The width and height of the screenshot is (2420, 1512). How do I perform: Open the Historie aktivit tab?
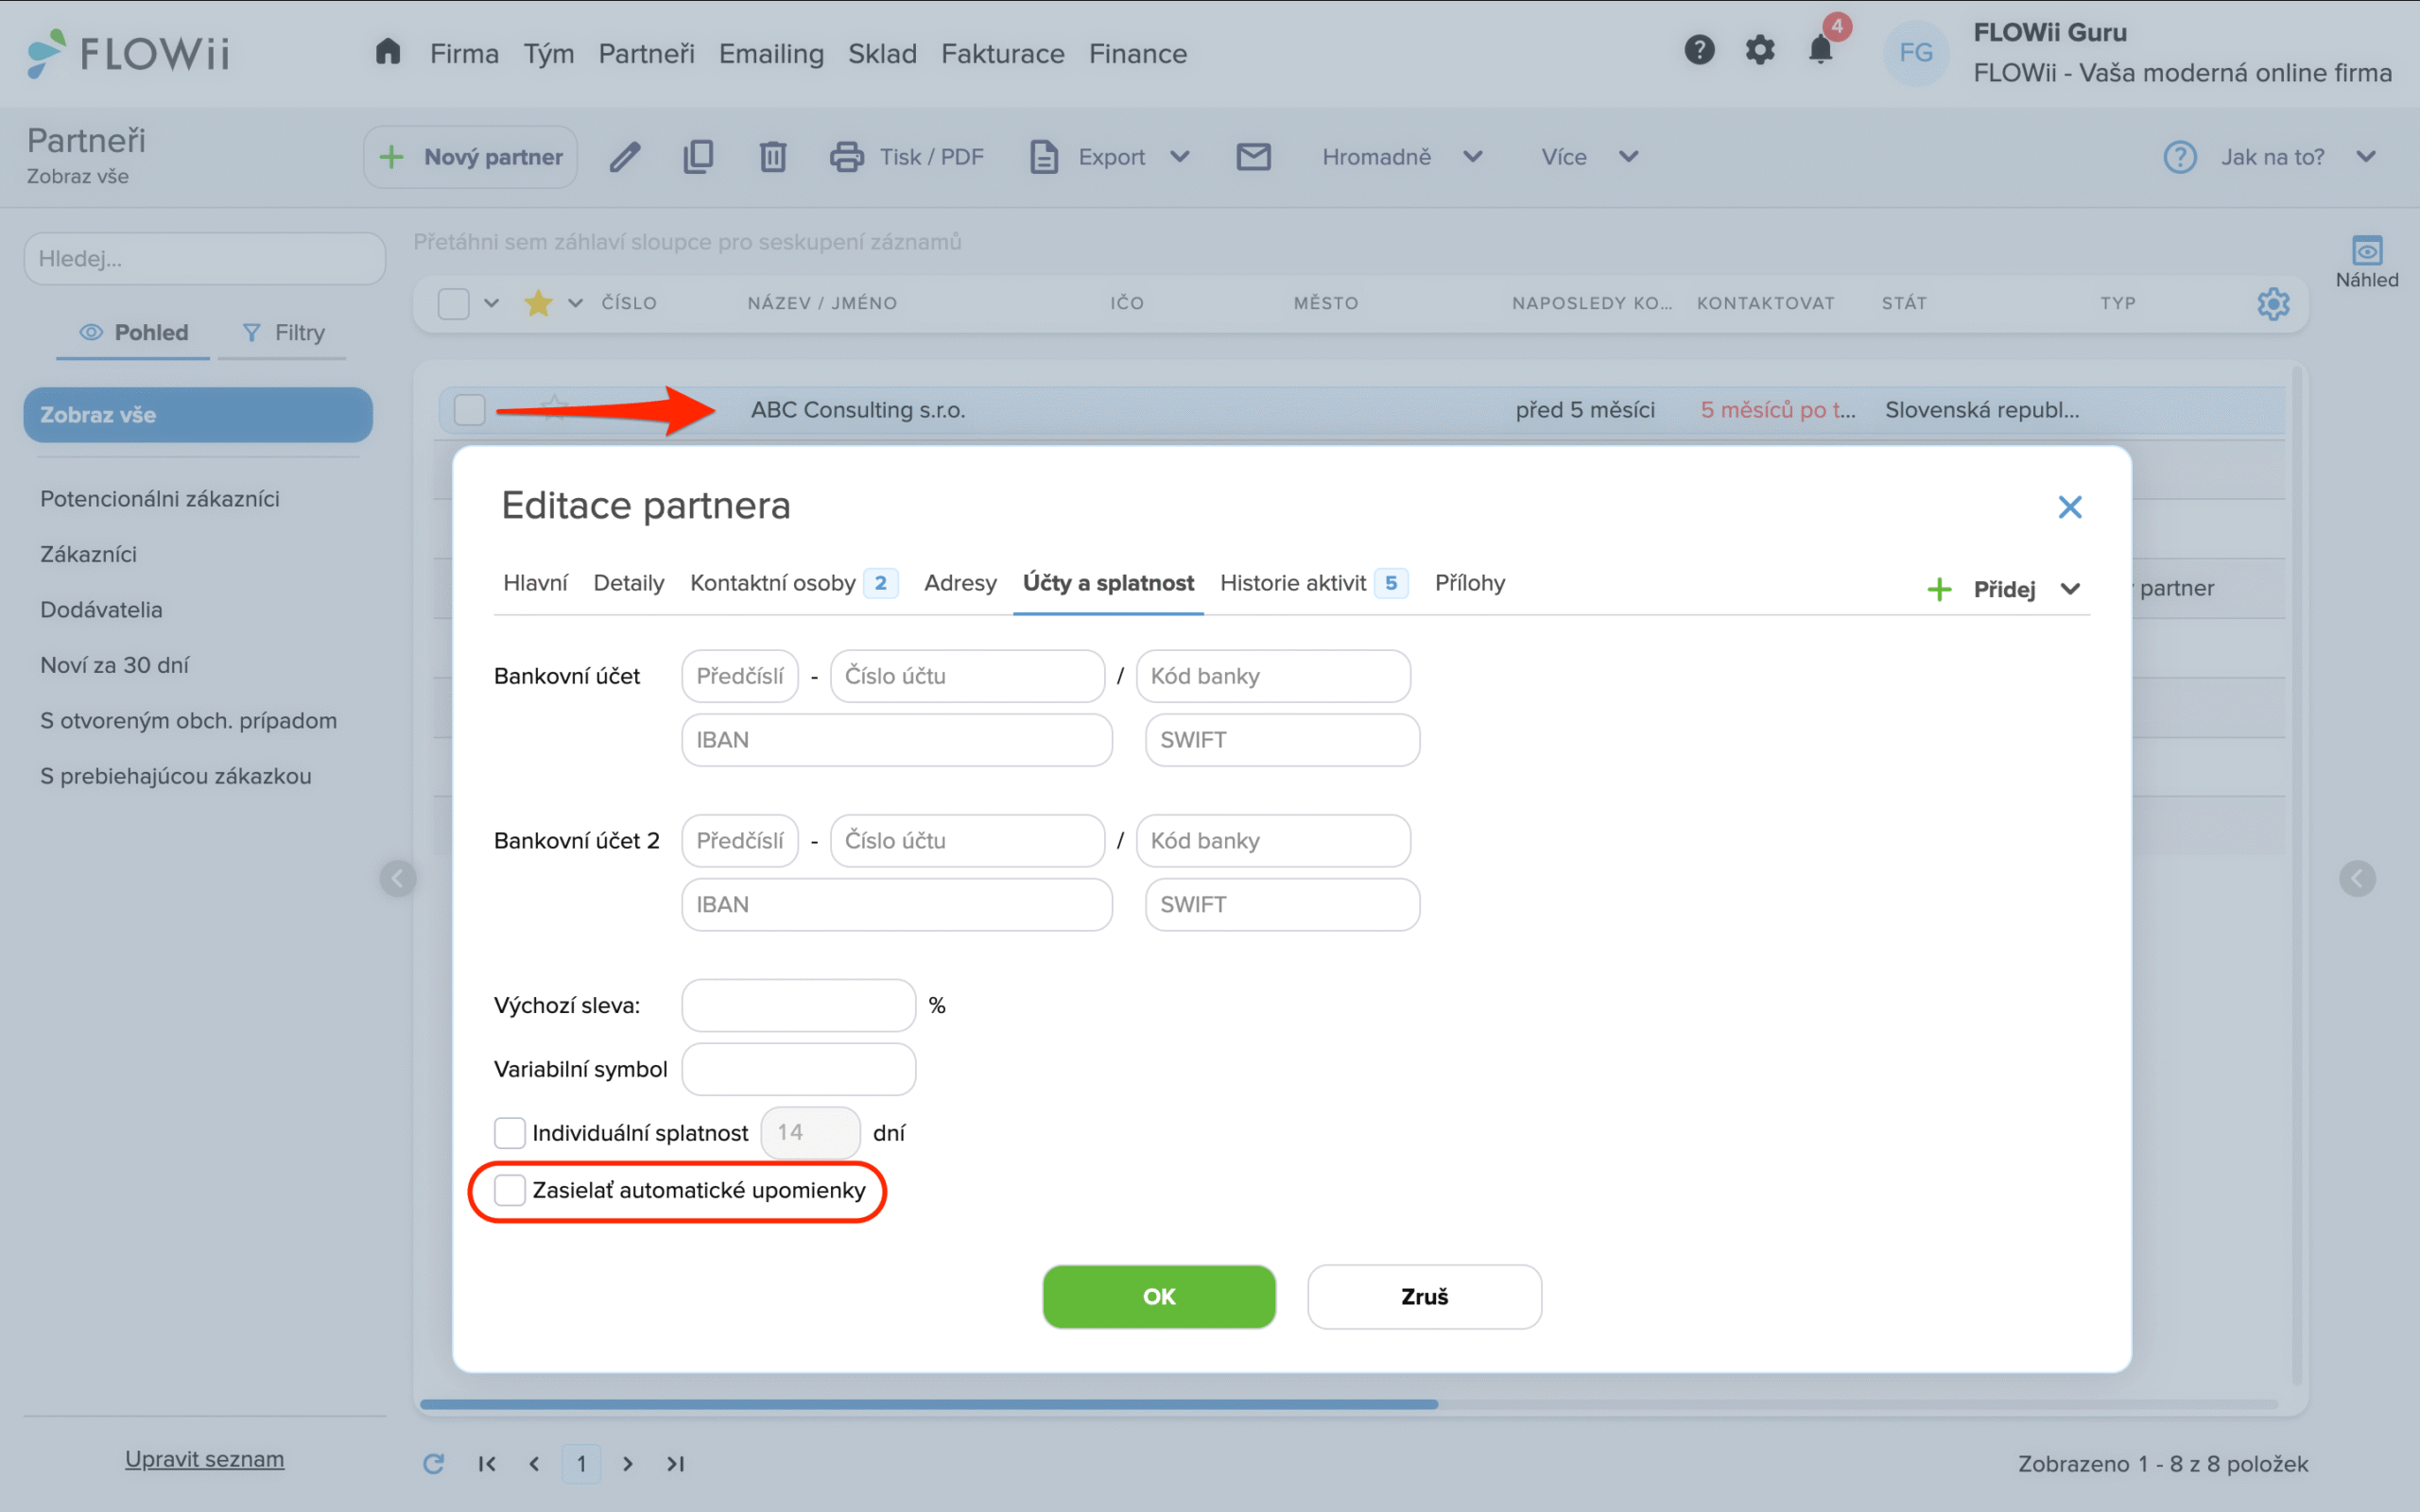[1292, 583]
